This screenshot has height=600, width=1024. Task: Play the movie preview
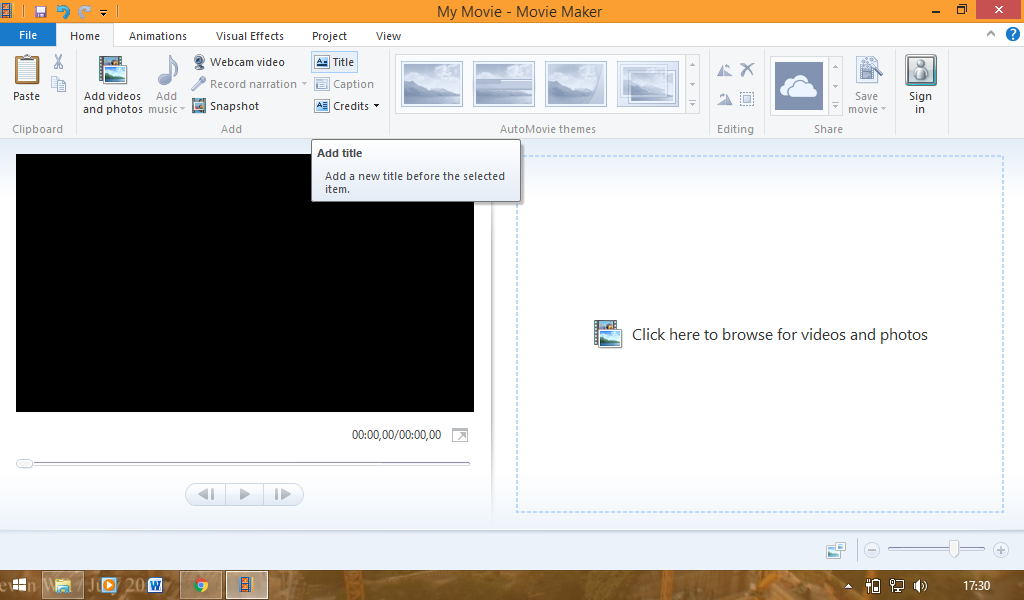(244, 494)
